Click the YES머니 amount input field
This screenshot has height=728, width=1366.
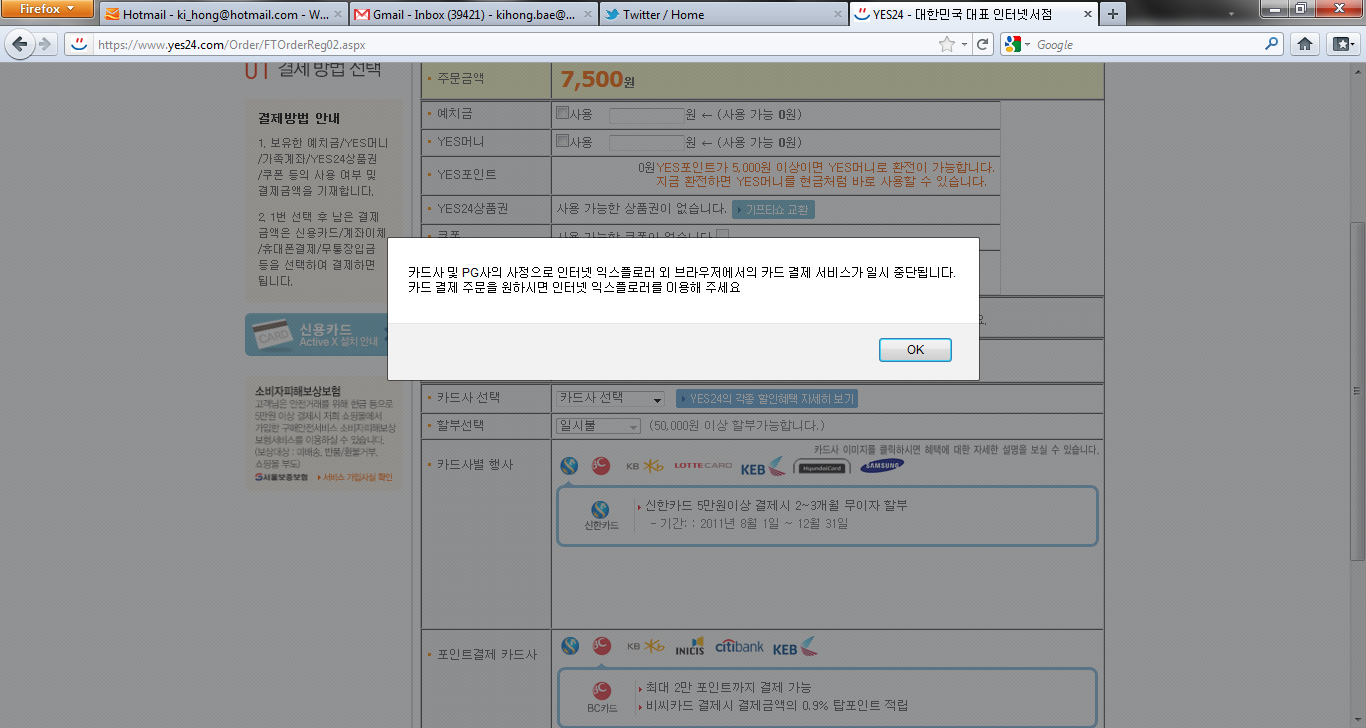tap(646, 143)
